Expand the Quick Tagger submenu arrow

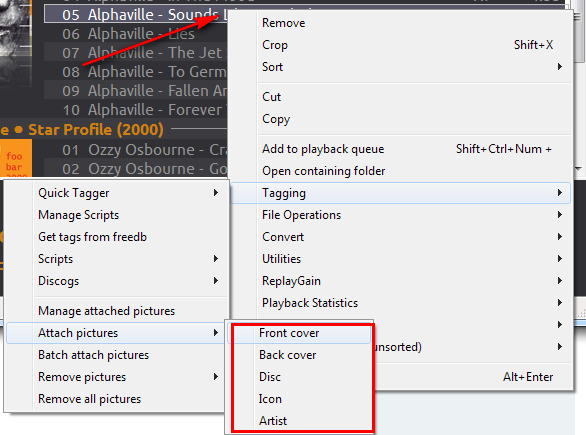[x=216, y=193]
